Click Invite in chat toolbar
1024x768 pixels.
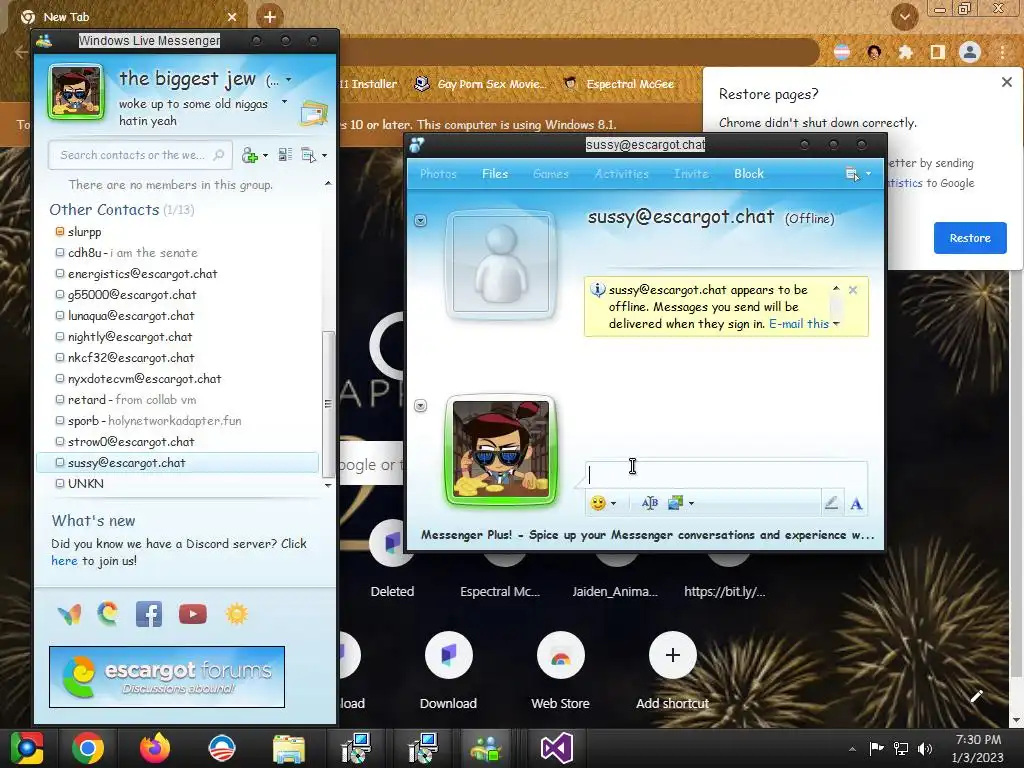pyautogui.click(x=691, y=174)
